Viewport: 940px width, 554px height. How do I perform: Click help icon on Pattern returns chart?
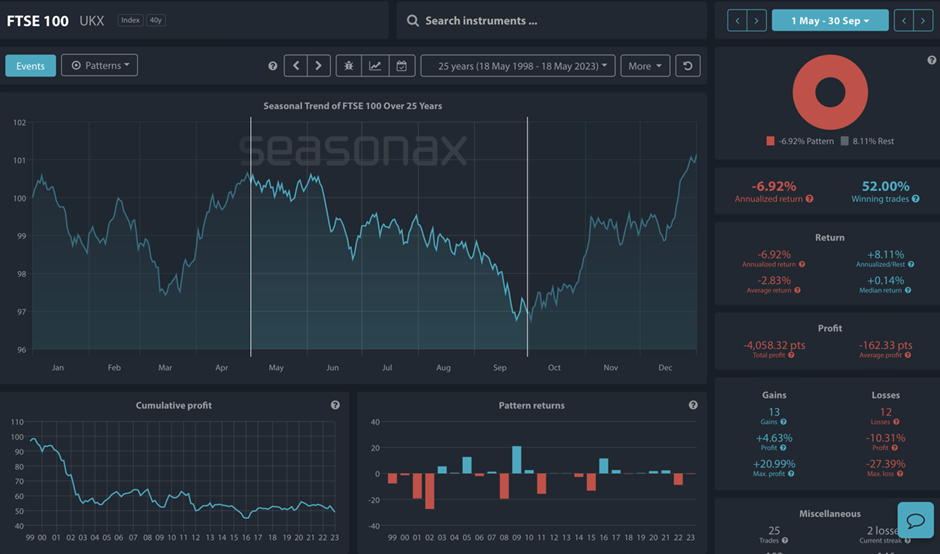(693, 405)
